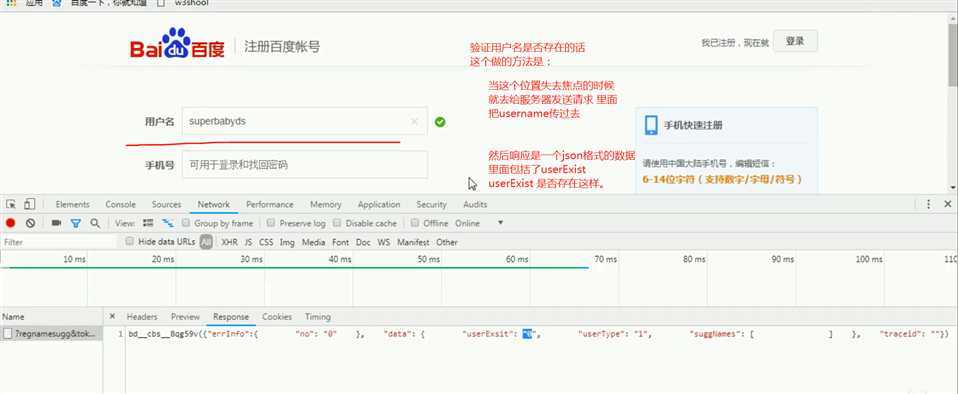Close the DevTools panel
The image size is (958, 394).
coord(948,204)
